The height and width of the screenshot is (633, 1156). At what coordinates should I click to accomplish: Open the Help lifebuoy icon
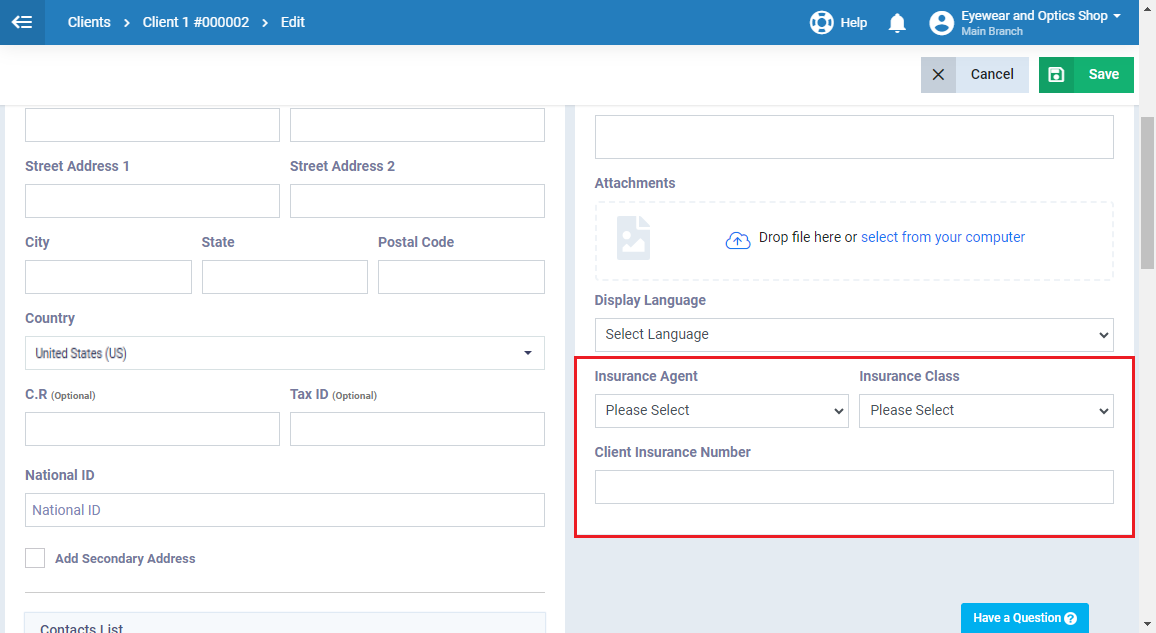coord(821,22)
